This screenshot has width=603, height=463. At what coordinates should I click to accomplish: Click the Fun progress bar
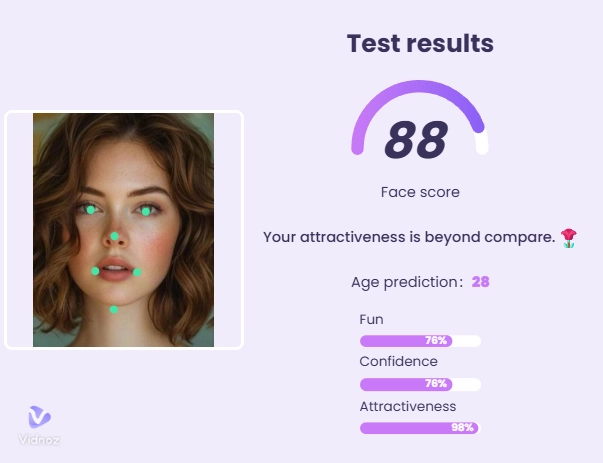point(419,341)
